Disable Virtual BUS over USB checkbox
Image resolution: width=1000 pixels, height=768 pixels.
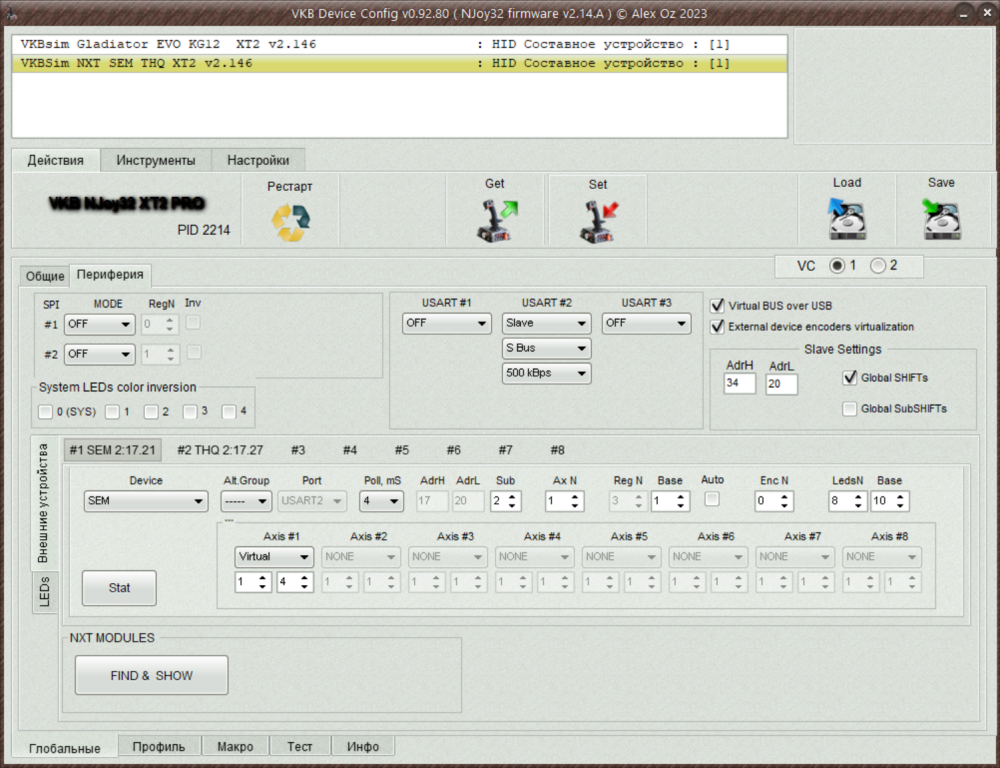pyautogui.click(x=717, y=306)
